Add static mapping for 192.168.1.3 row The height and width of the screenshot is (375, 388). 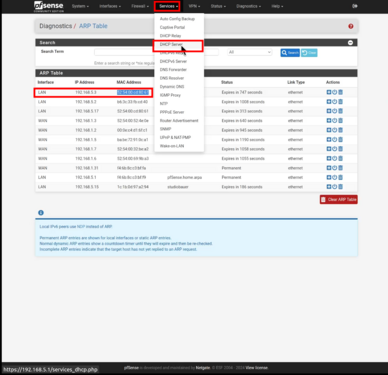[329, 121]
